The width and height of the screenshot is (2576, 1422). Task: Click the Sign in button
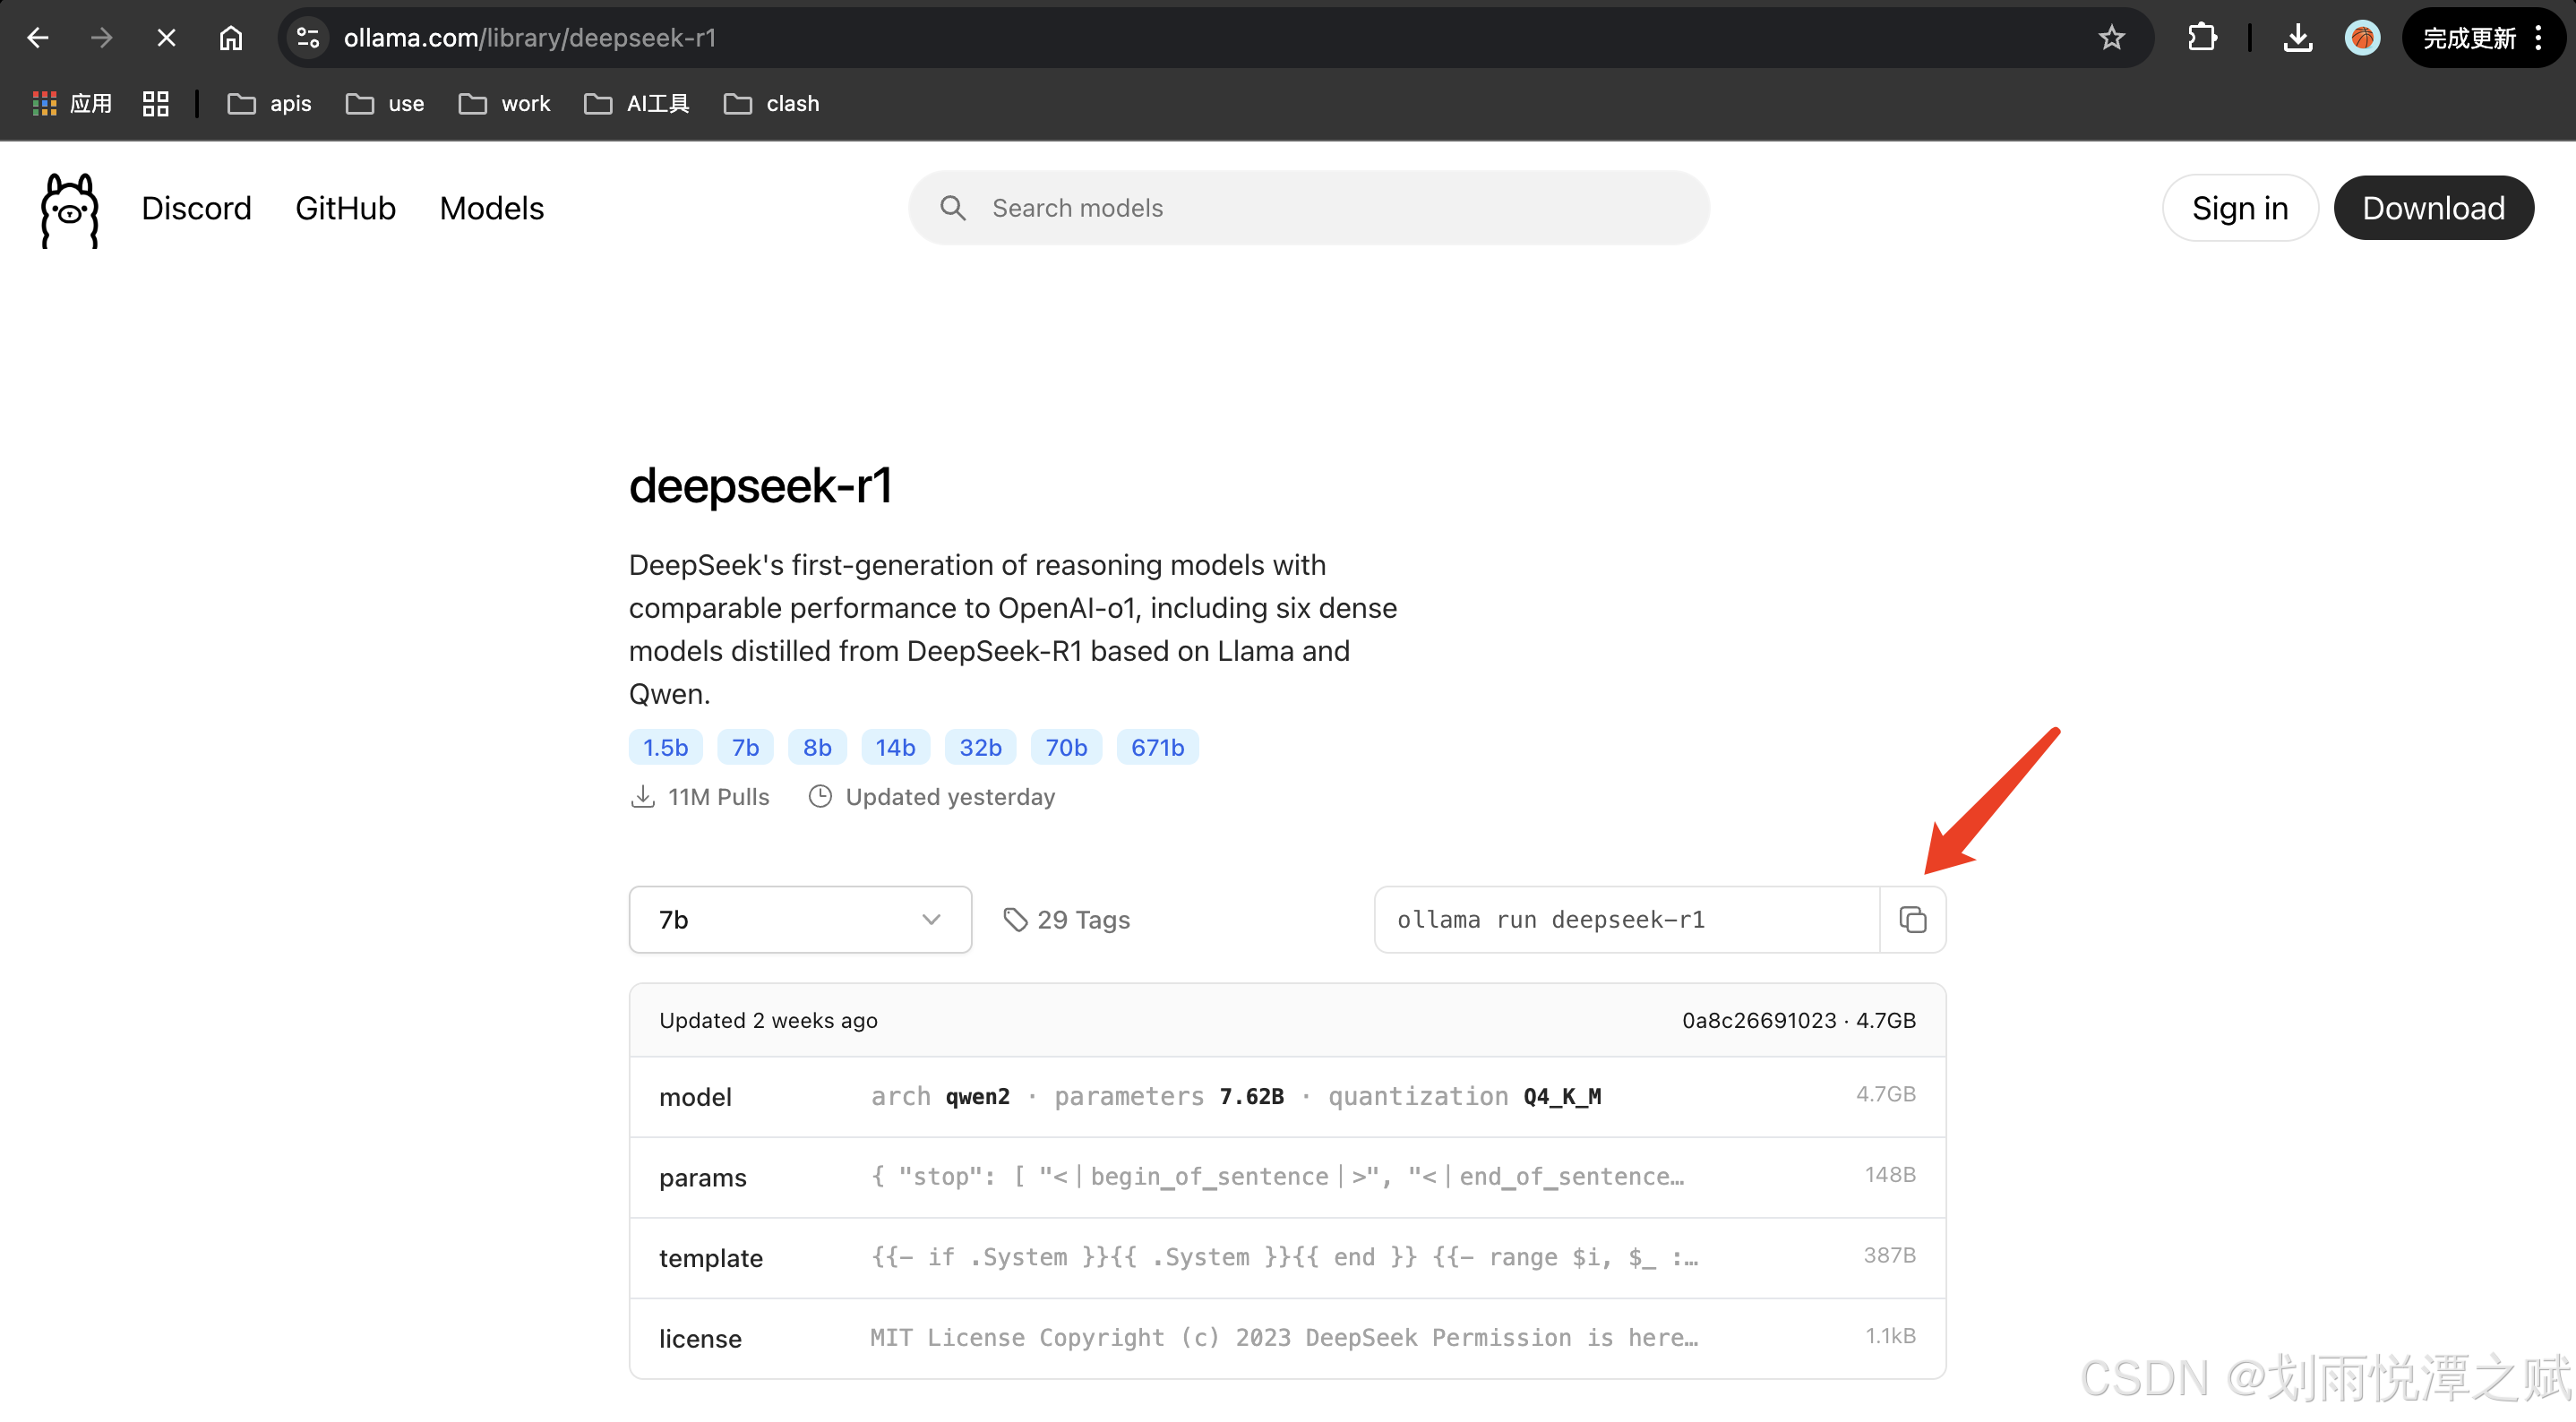pos(2239,208)
